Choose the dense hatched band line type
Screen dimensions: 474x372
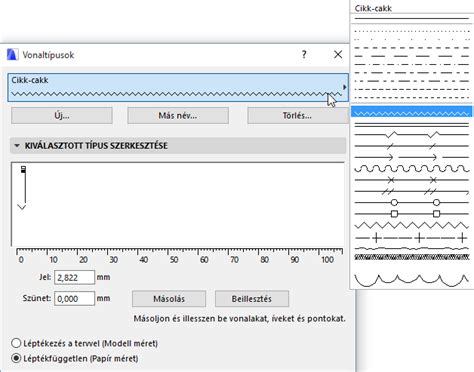click(412, 257)
